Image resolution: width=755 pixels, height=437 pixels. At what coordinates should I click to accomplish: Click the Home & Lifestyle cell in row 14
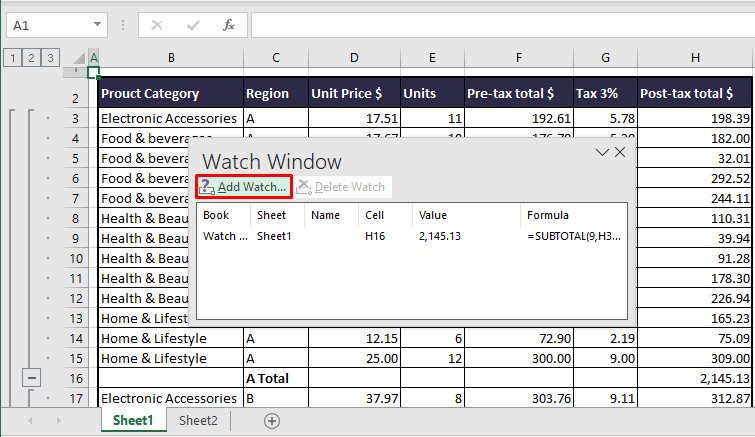click(x=171, y=338)
